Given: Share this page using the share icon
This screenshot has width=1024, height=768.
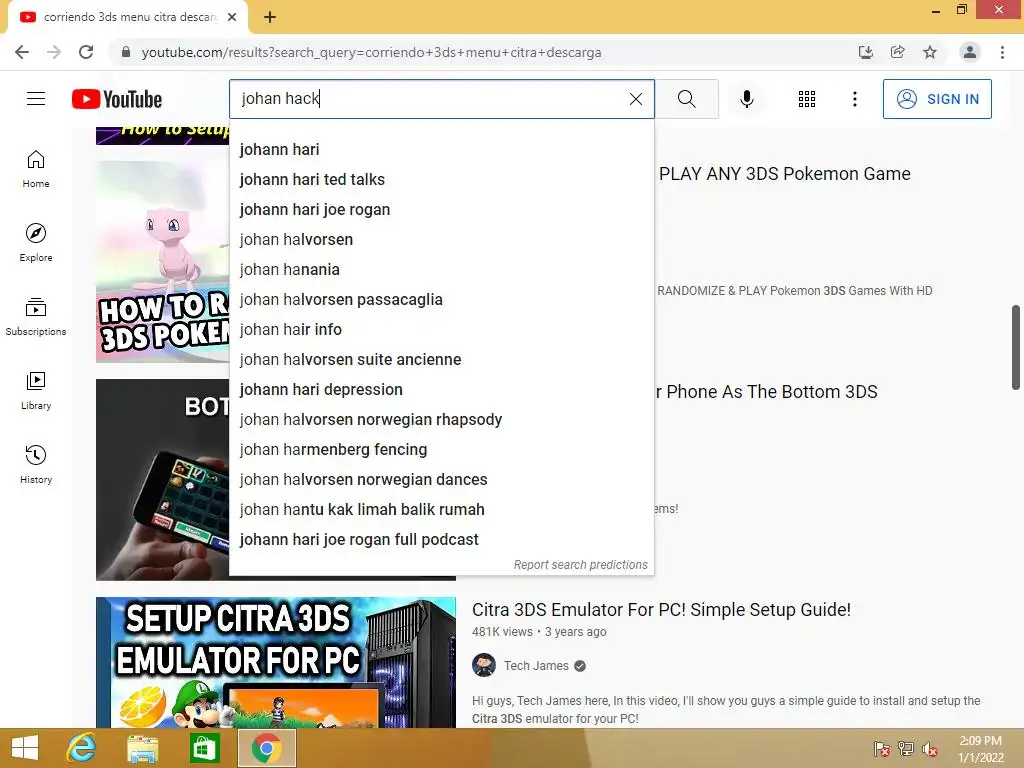Looking at the screenshot, I should 898,52.
